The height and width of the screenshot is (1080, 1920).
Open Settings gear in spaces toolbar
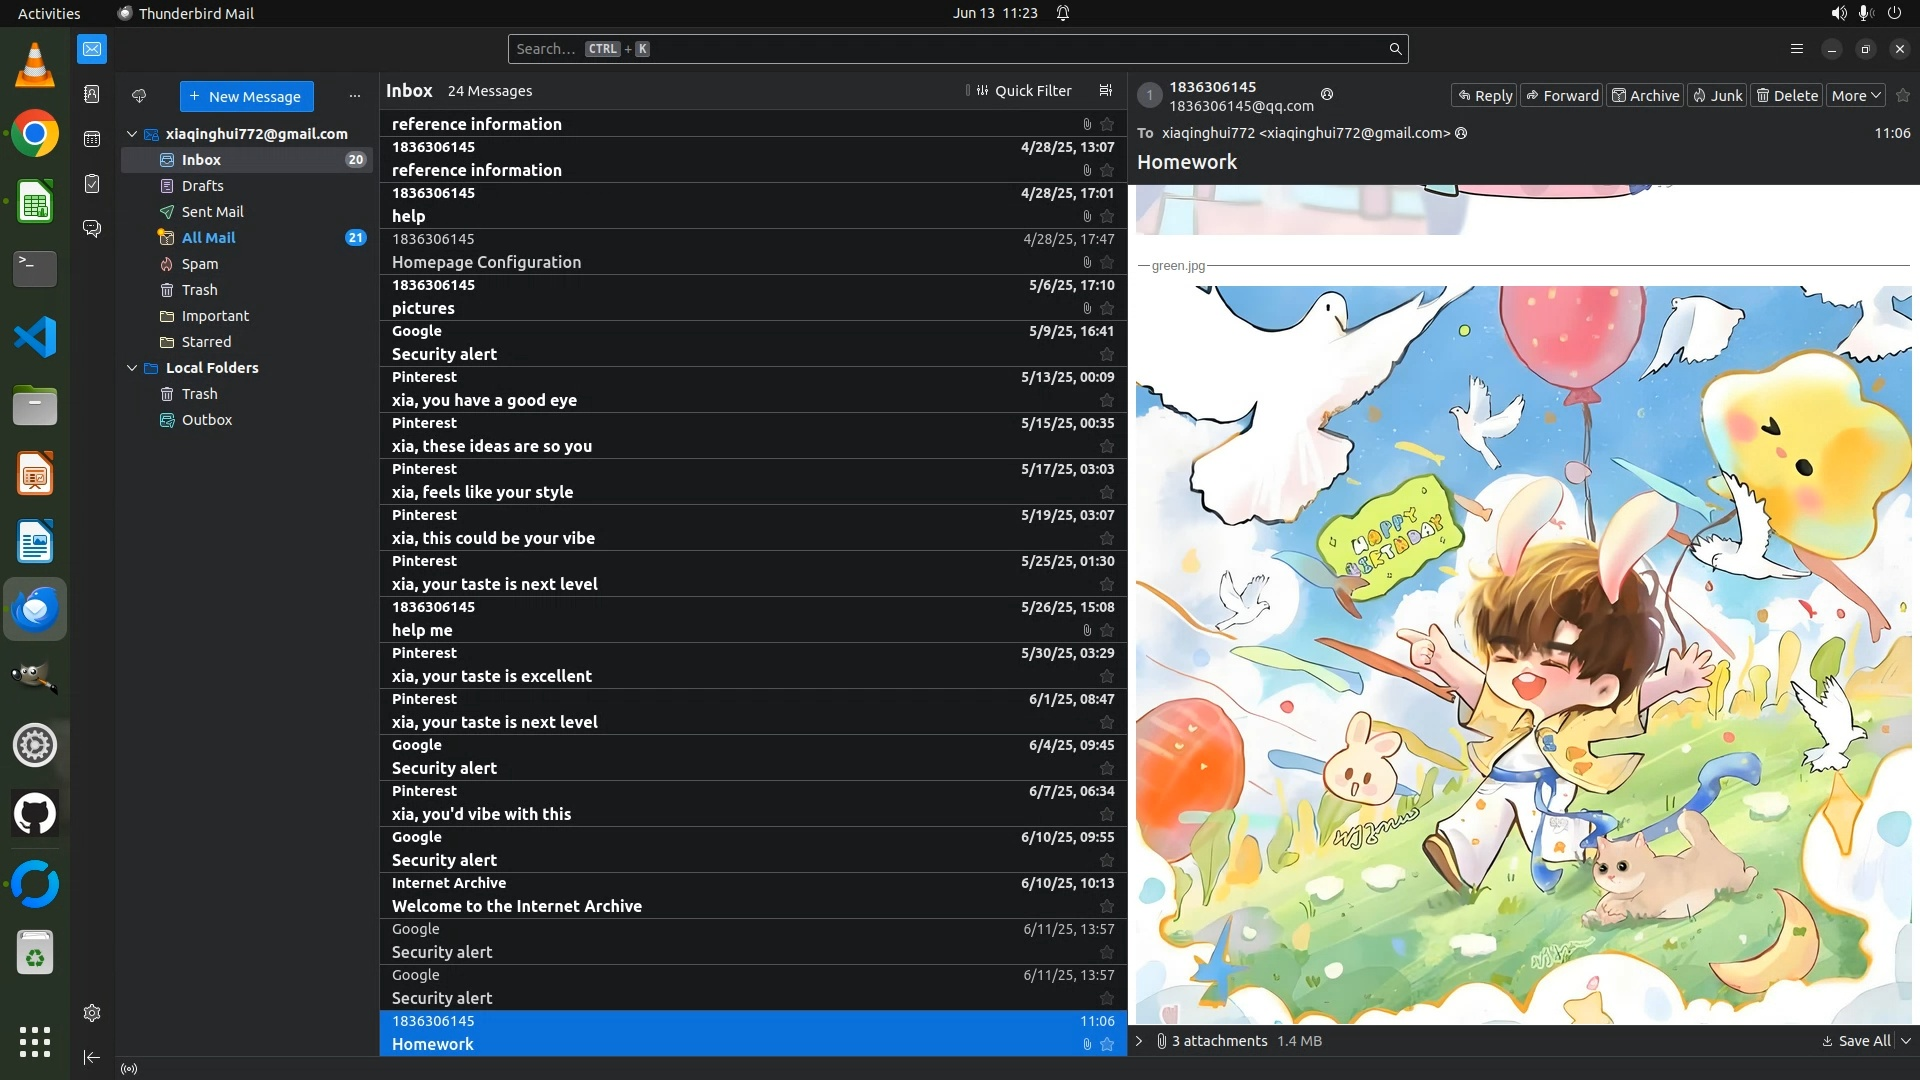coord(92,1013)
